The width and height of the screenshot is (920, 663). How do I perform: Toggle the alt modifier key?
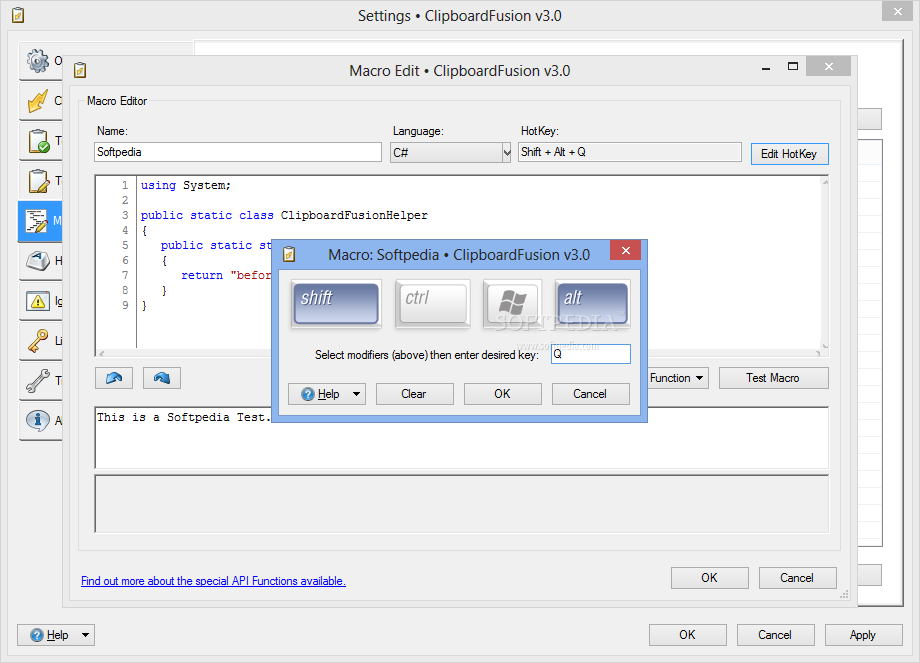pyautogui.click(x=593, y=303)
